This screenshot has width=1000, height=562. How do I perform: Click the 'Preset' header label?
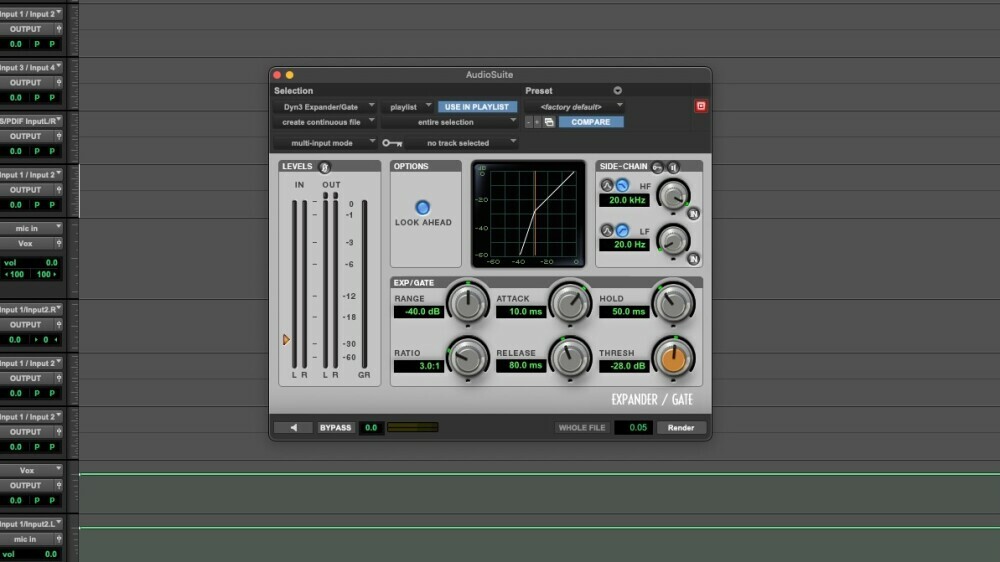538,91
